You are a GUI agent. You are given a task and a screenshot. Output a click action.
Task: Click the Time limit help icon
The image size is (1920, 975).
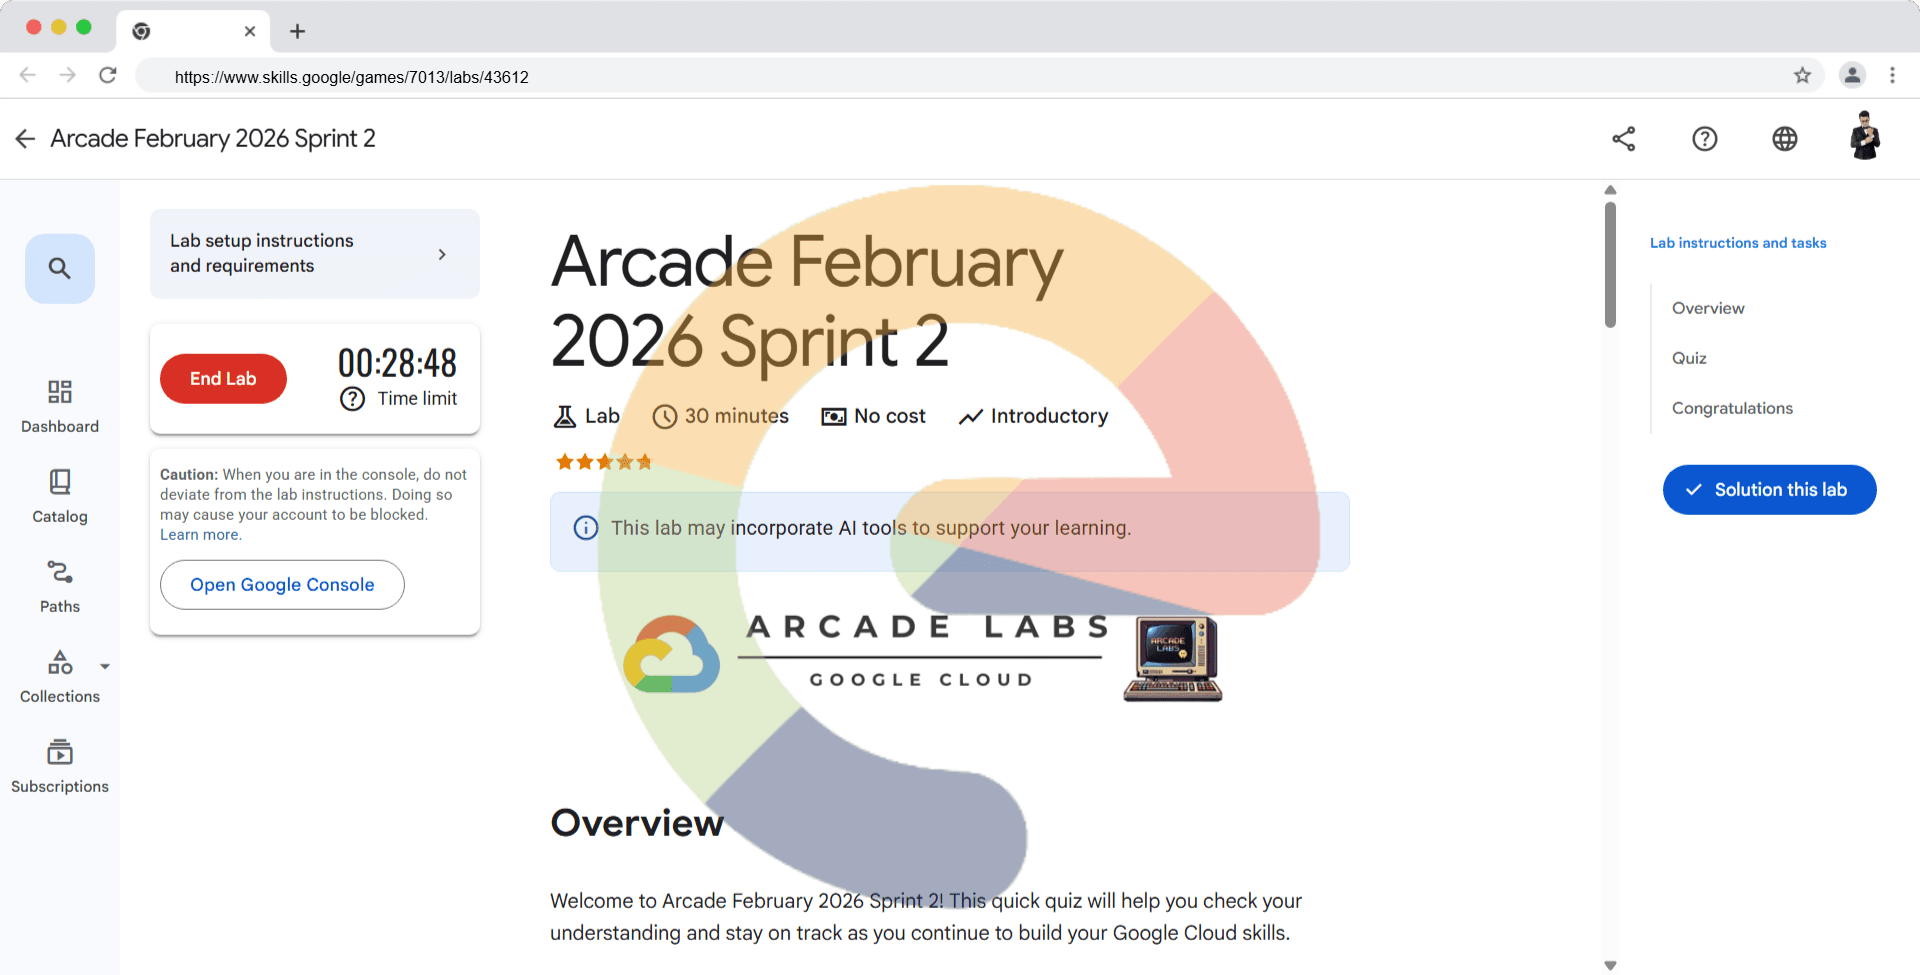[x=352, y=399]
